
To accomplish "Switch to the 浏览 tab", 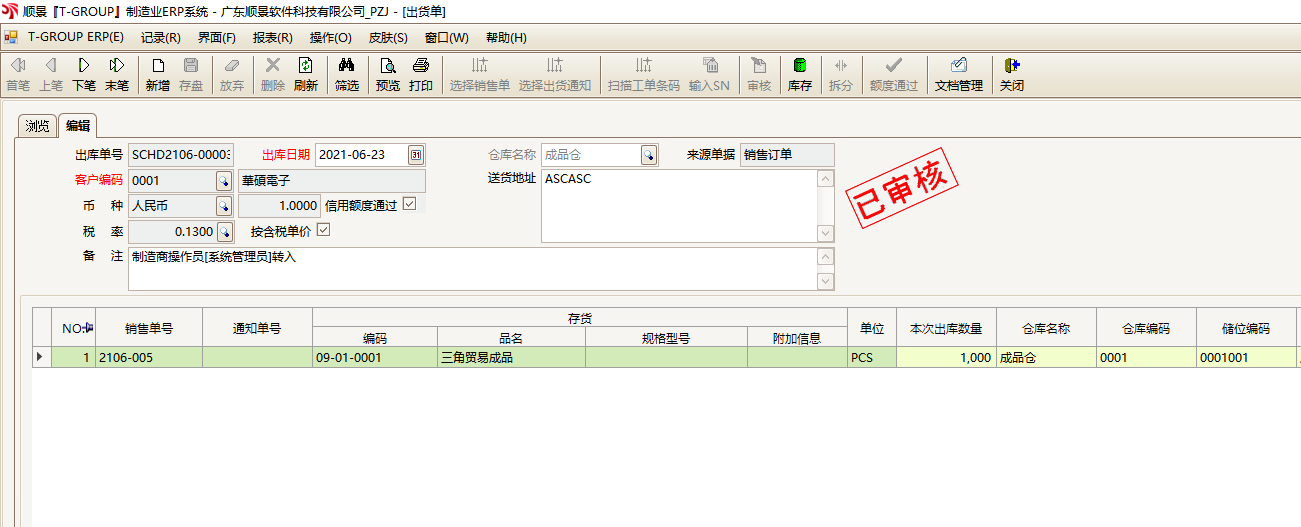I will click(37, 126).
